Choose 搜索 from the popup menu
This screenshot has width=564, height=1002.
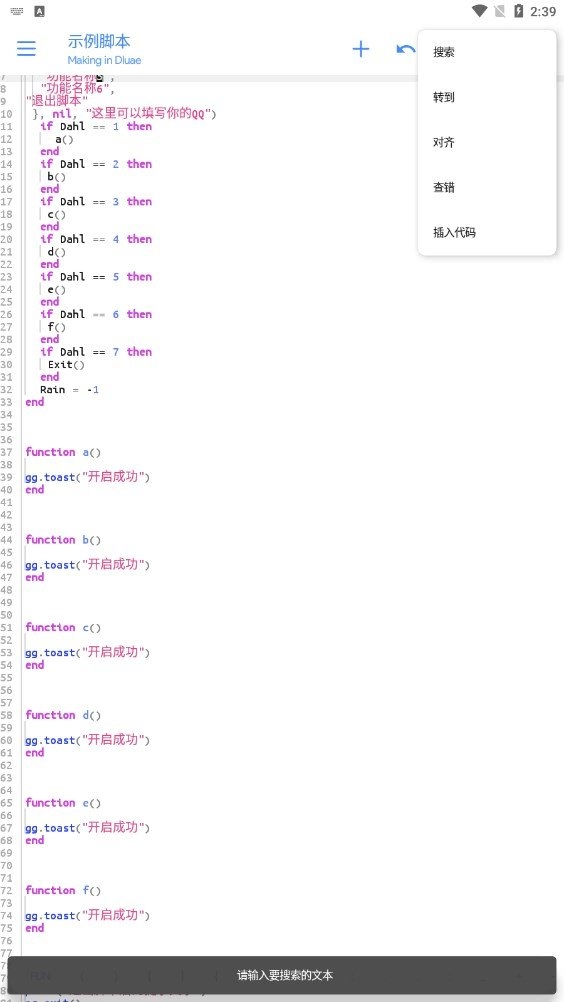tap(487, 52)
